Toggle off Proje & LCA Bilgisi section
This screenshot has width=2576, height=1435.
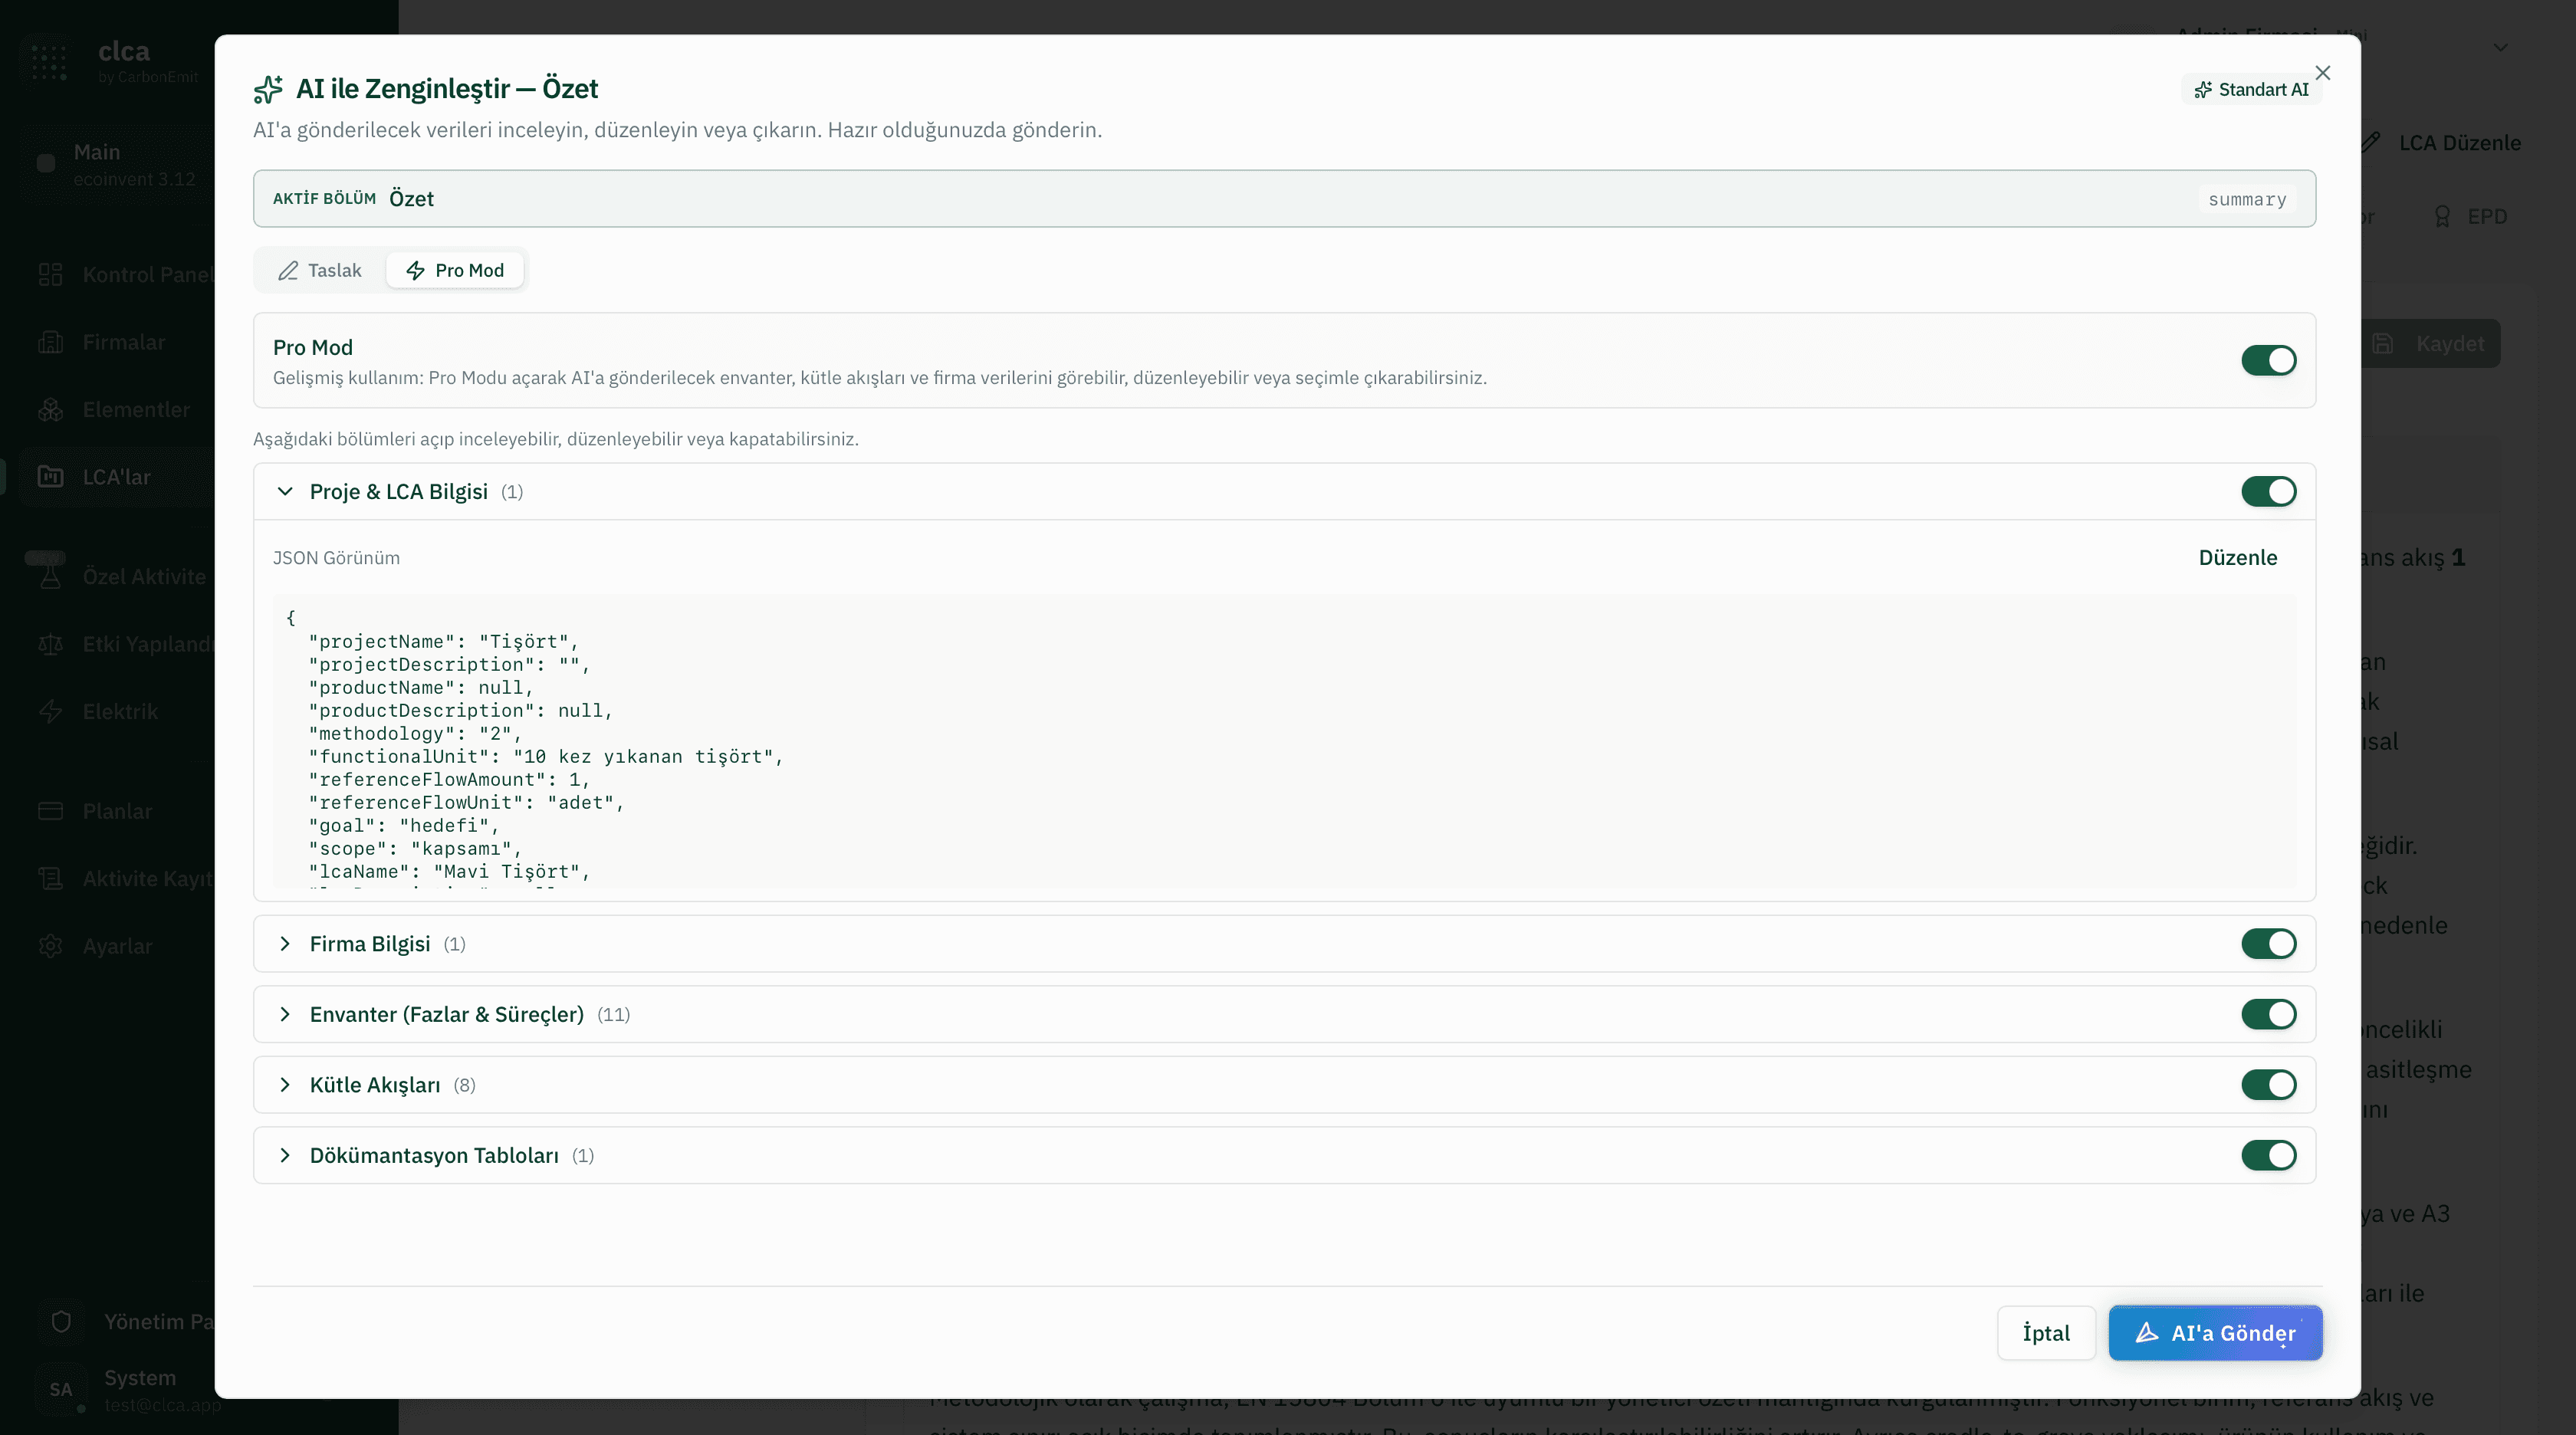[x=2268, y=491]
